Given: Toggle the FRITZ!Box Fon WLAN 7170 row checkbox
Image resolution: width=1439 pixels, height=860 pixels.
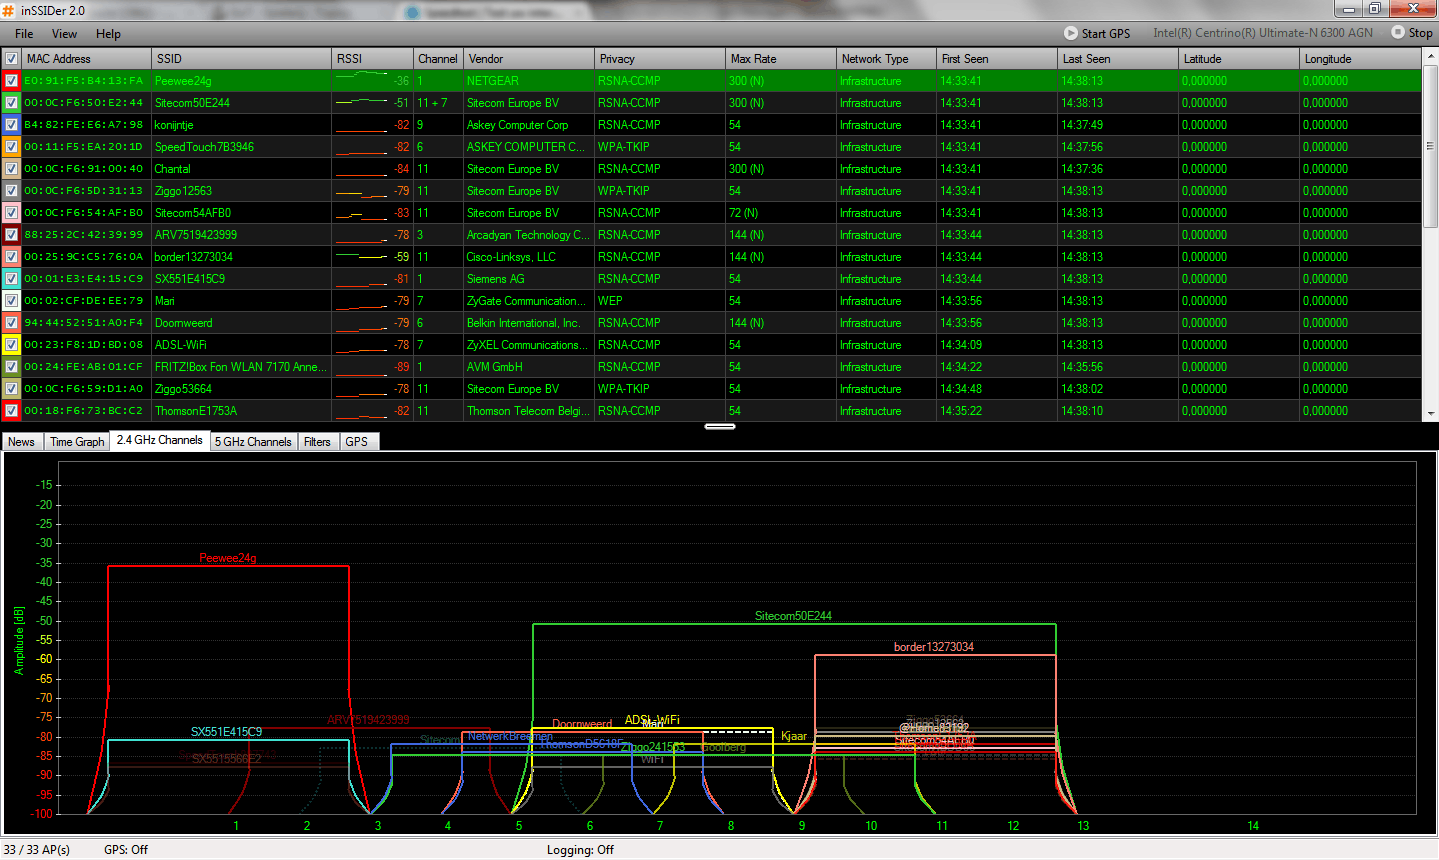Looking at the screenshot, I should tap(11, 367).
